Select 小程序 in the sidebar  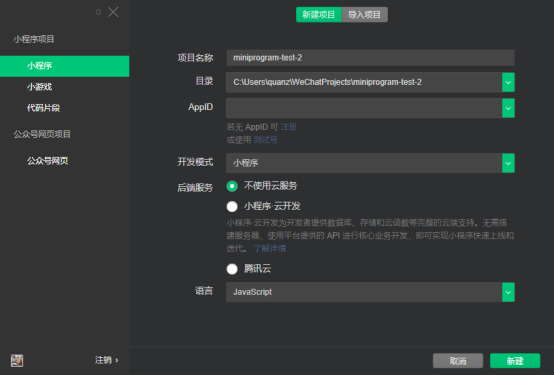65,66
